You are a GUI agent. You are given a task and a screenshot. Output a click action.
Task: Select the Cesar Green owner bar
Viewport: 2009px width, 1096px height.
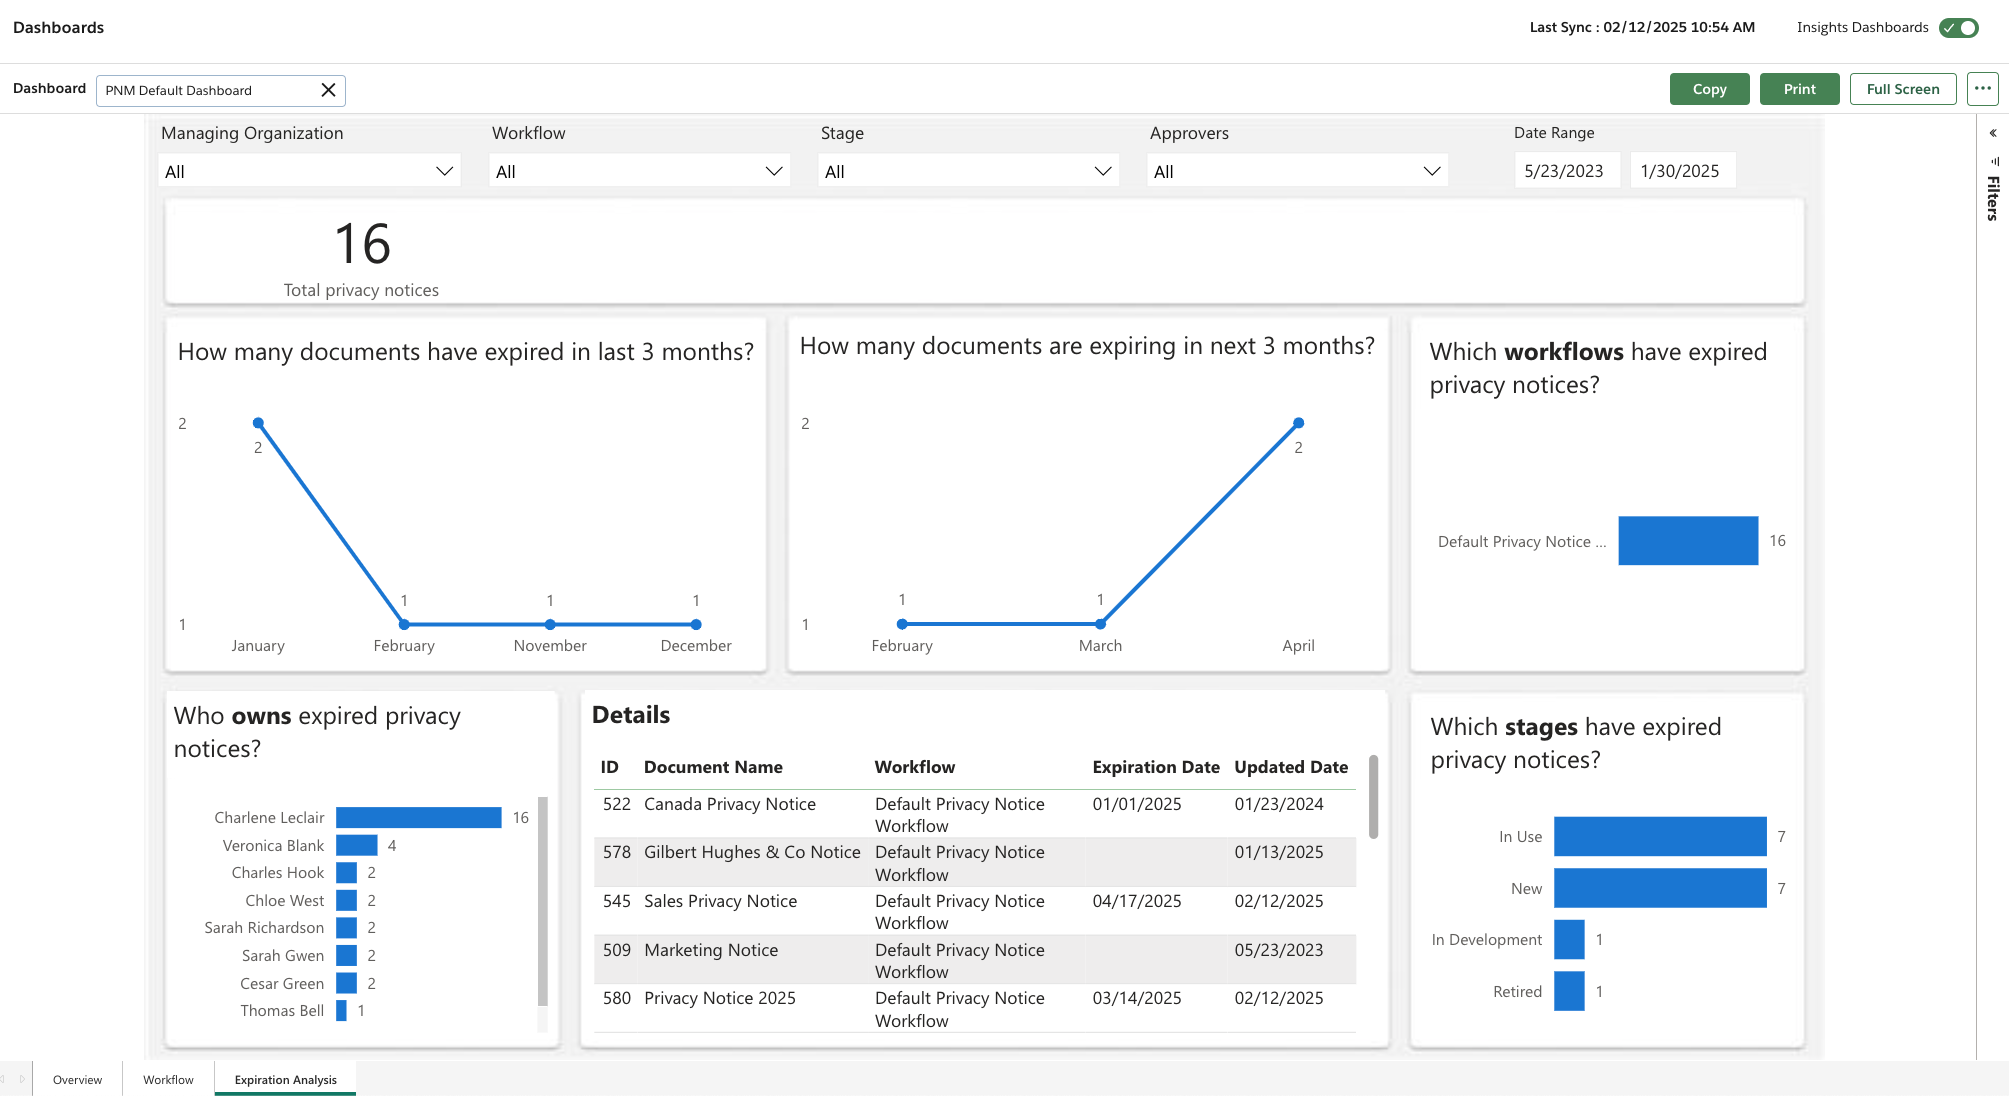pyautogui.click(x=346, y=983)
